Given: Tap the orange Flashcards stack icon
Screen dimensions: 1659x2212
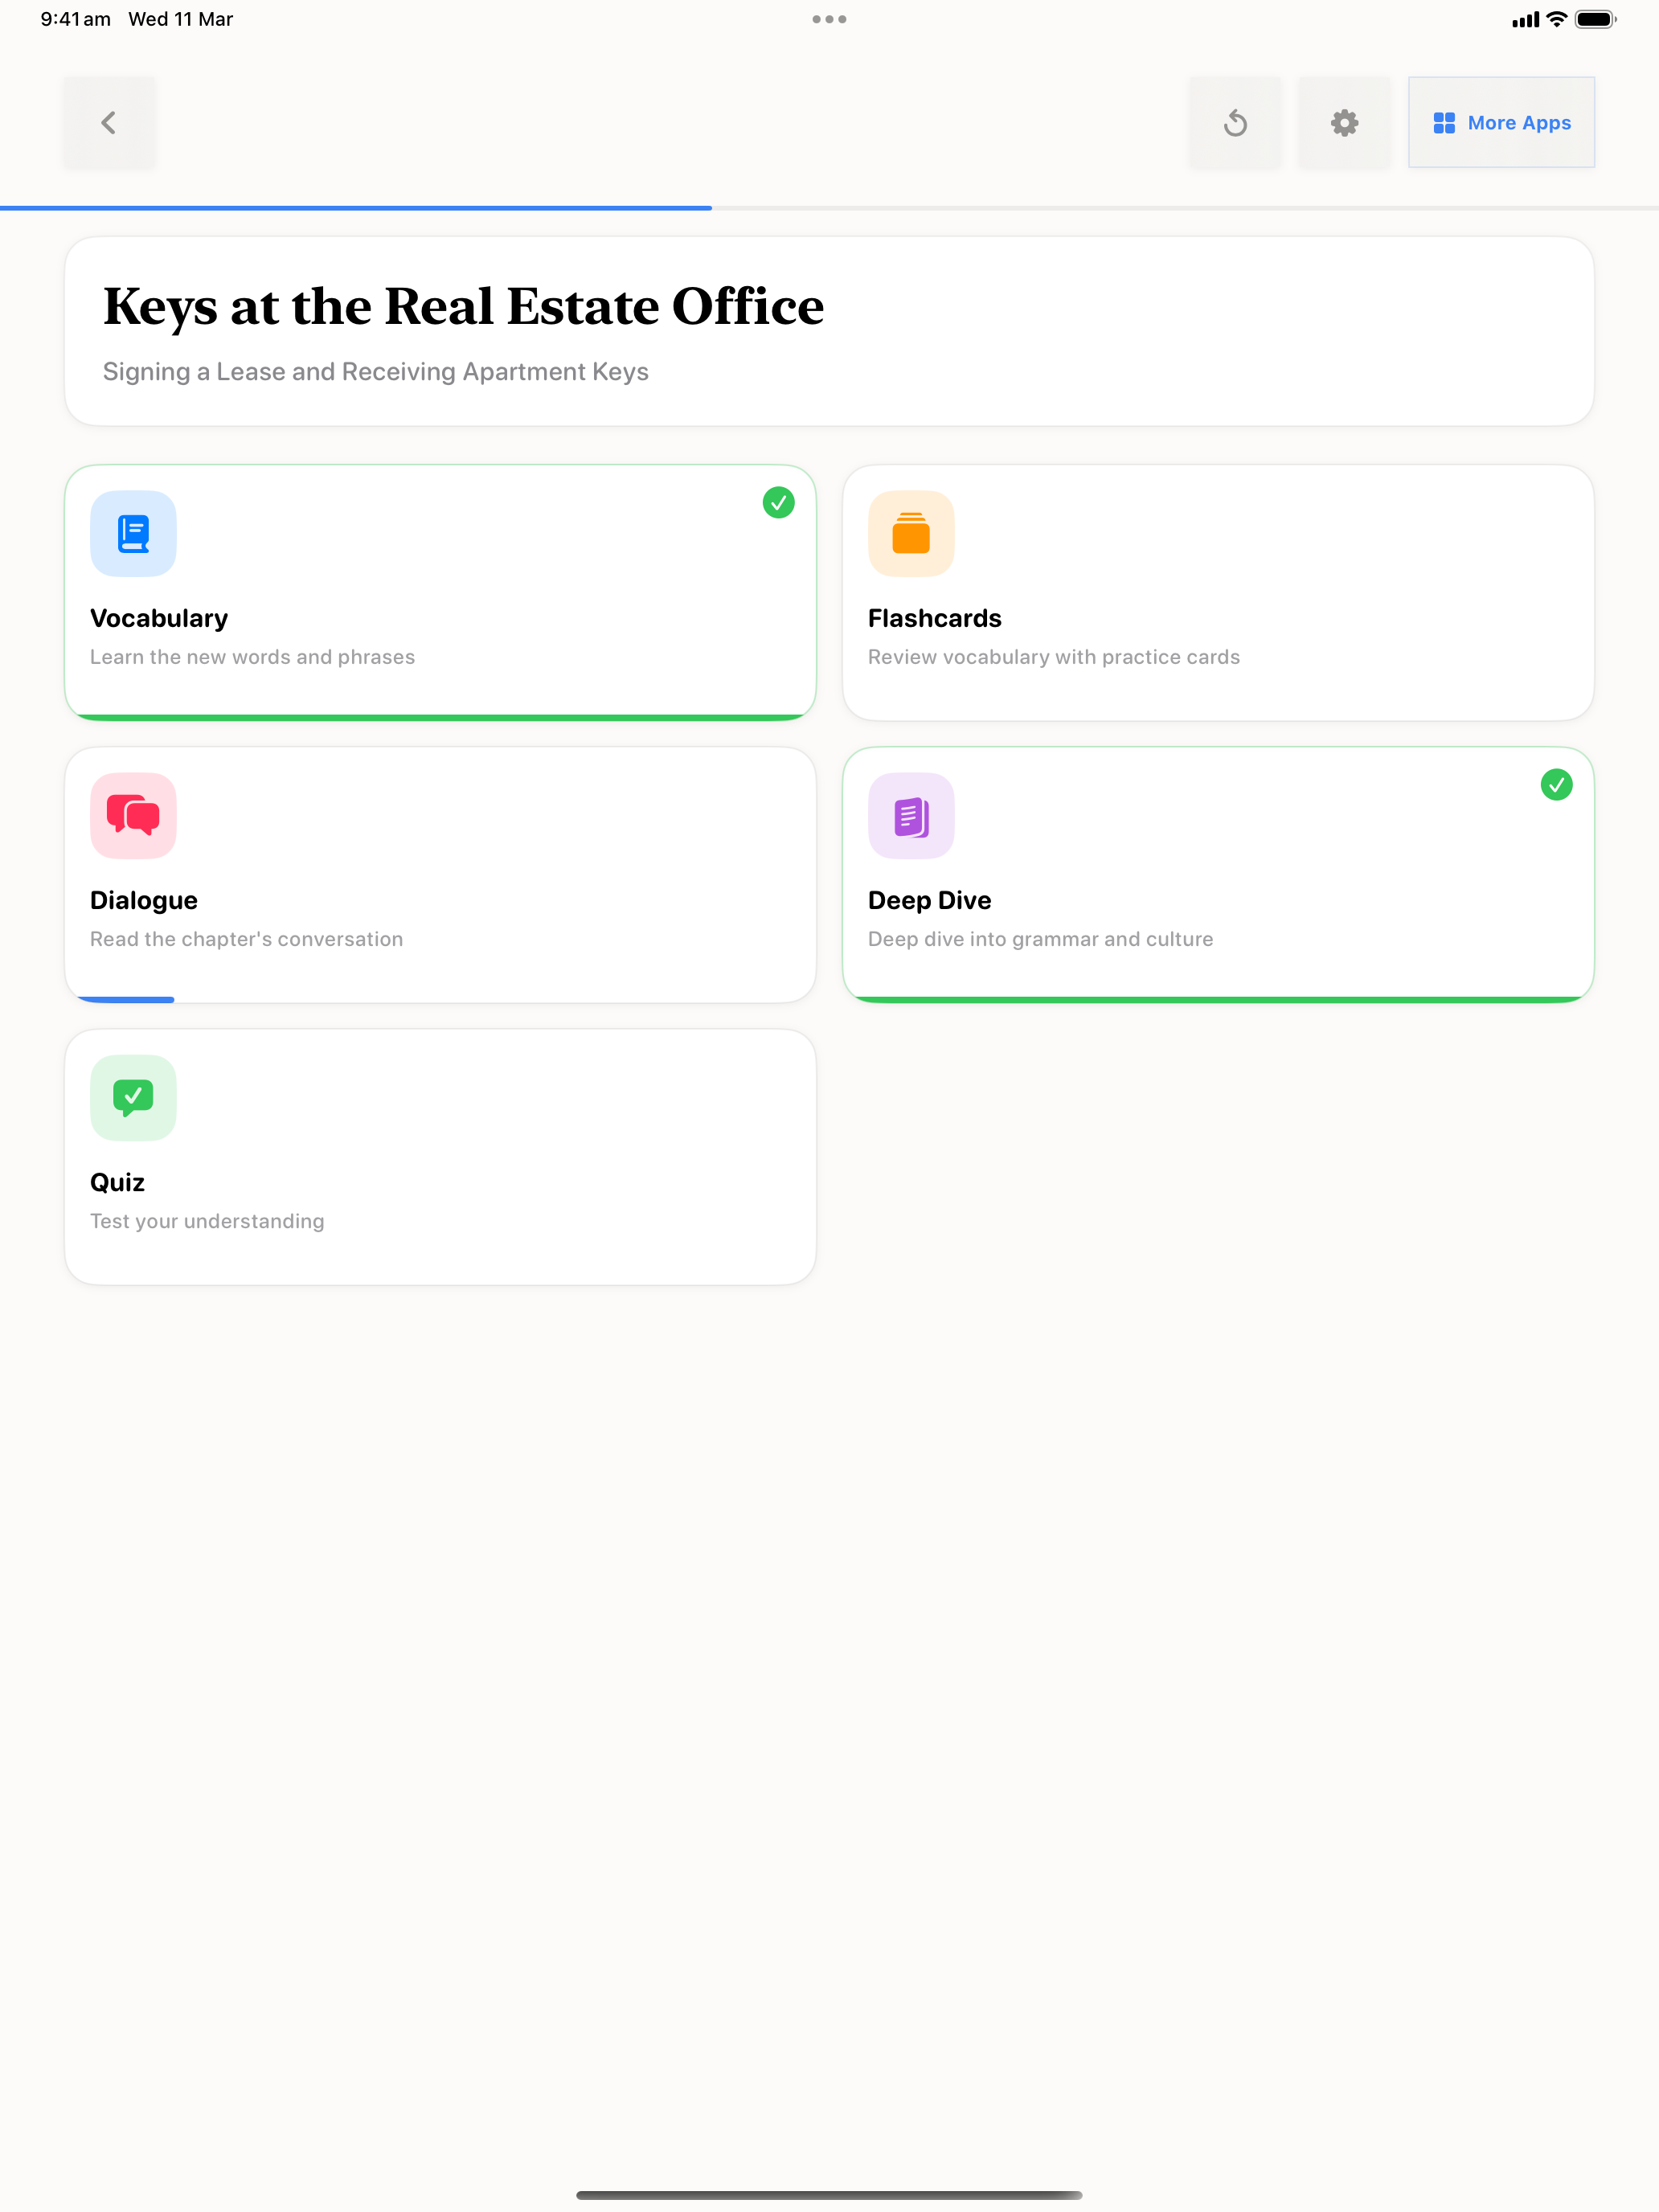Looking at the screenshot, I should tap(911, 533).
